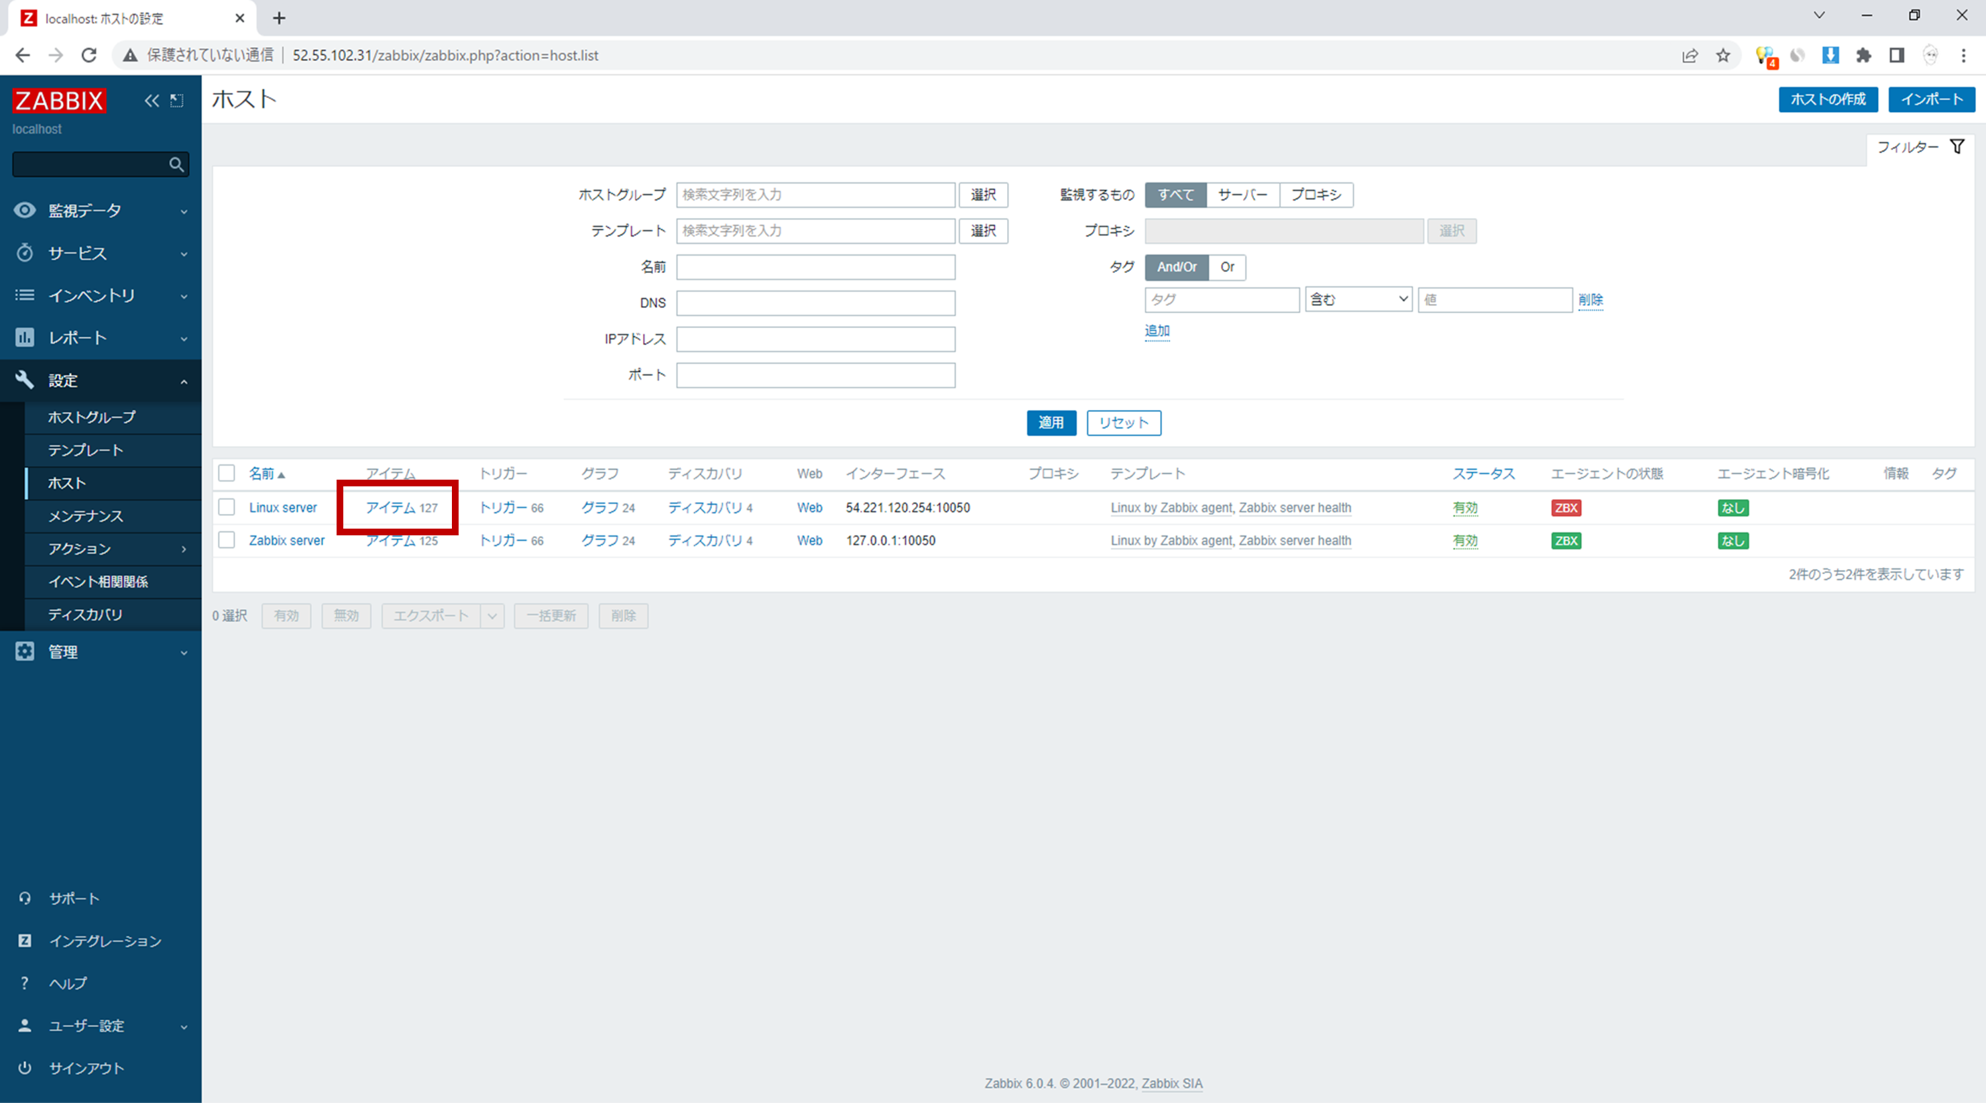Open tab search chevron in title bar
The width and height of the screenshot is (1986, 1103).
[1819, 15]
